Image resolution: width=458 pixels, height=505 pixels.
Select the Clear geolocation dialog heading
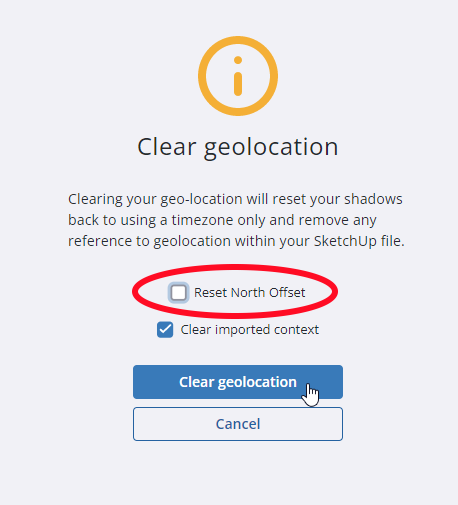coord(238,147)
